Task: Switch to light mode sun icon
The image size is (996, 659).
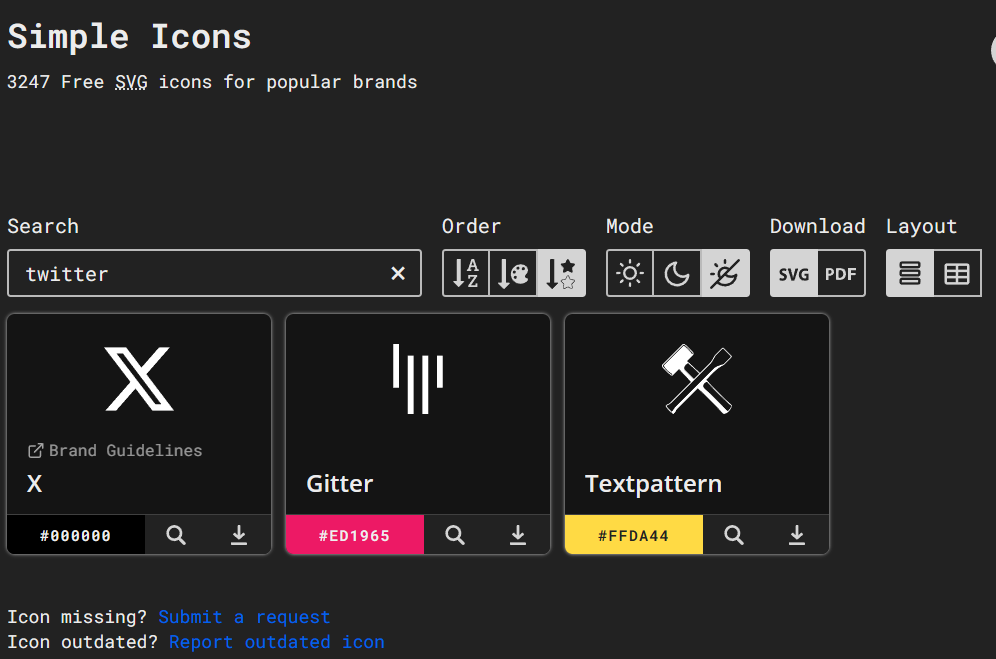Action: coord(629,273)
